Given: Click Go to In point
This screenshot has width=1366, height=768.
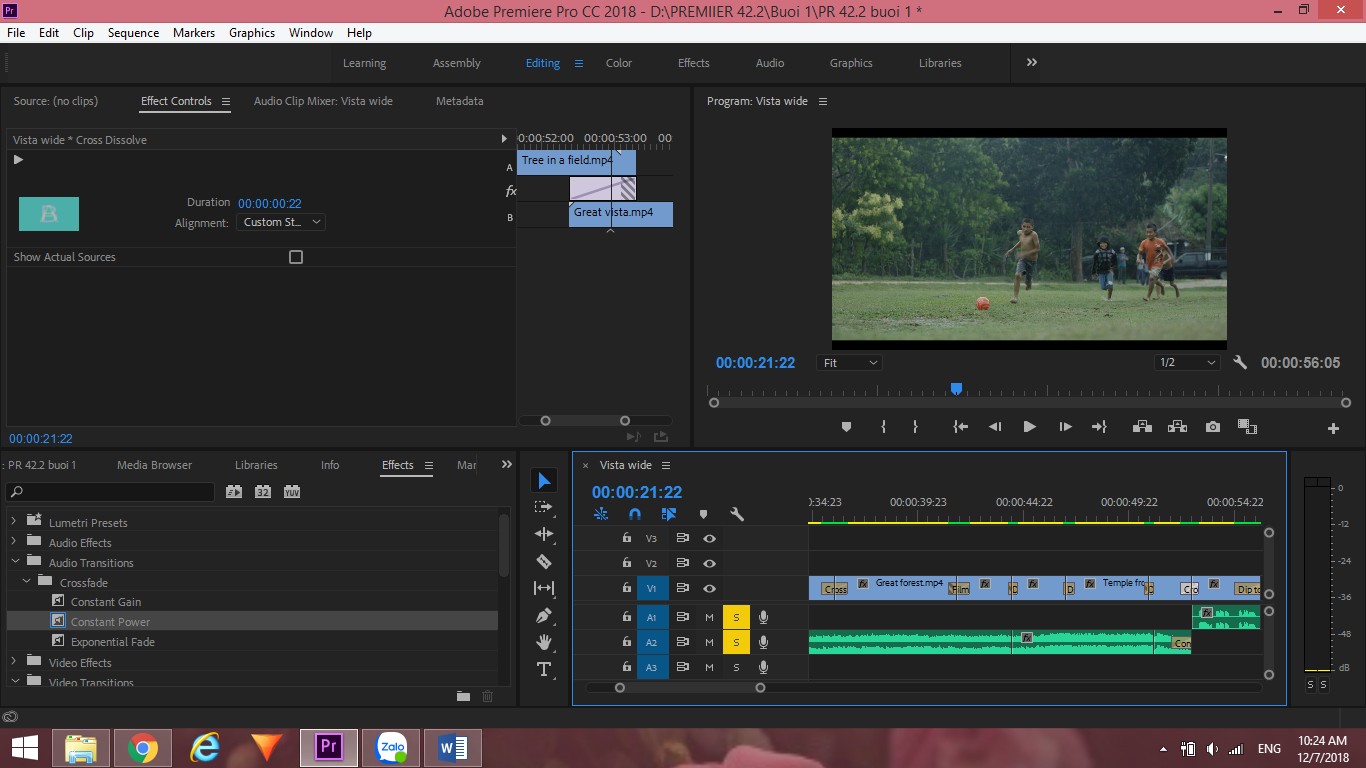Looking at the screenshot, I should (961, 427).
